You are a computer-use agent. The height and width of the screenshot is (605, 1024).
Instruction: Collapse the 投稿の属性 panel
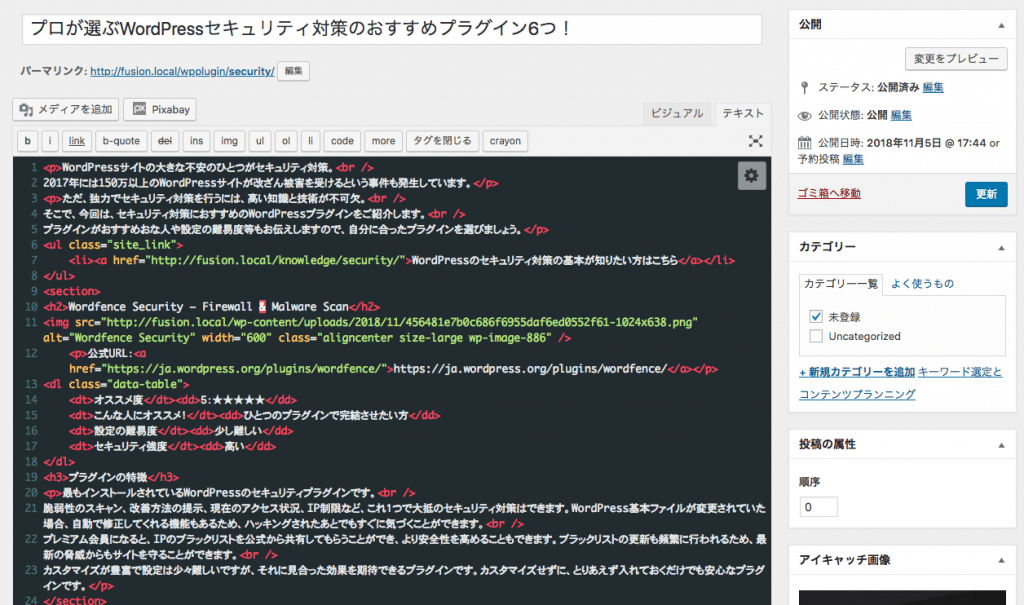tap(1001, 445)
